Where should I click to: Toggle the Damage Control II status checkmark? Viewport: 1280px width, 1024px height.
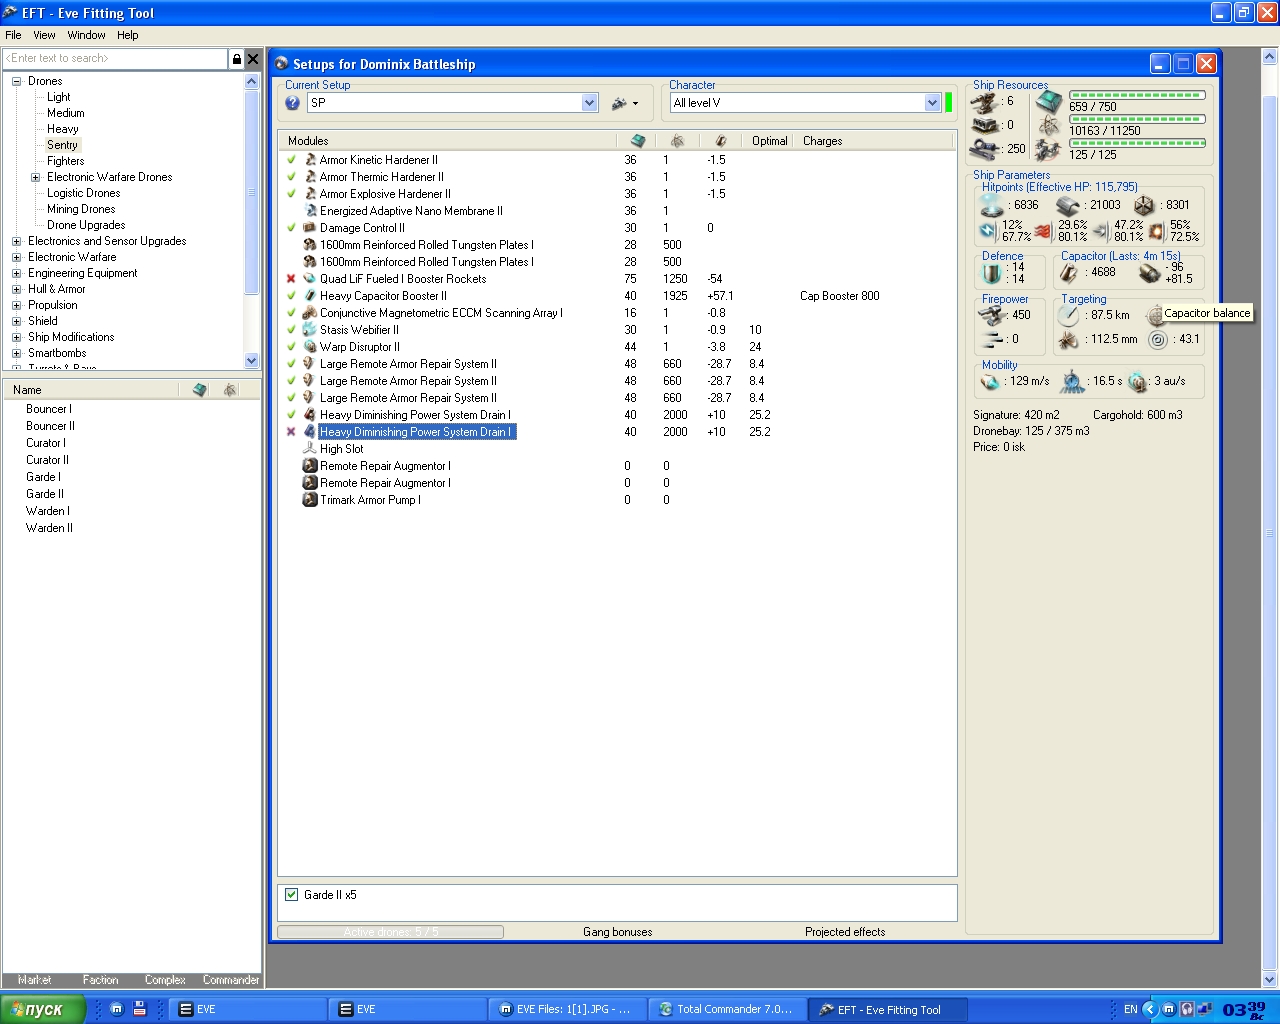point(291,228)
